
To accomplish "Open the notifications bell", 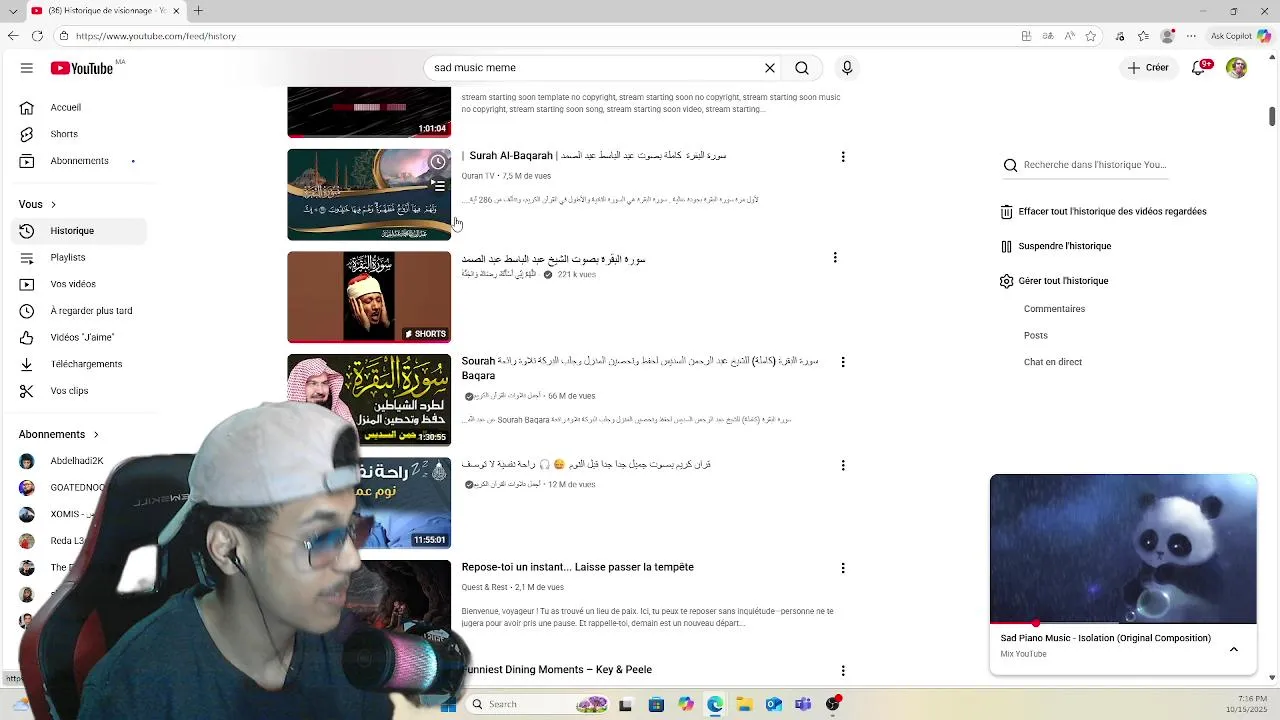I will click(x=1199, y=68).
